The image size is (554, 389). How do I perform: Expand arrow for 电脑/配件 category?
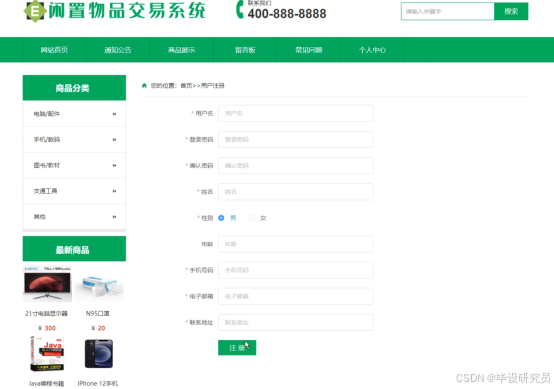click(114, 114)
